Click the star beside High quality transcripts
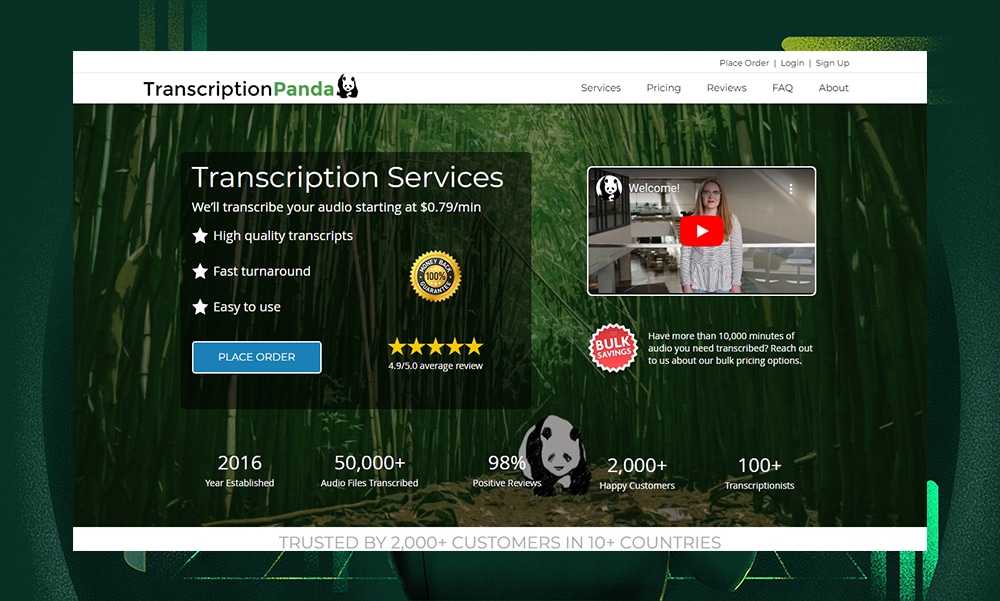Viewport: 1000px width, 601px height. (200, 236)
